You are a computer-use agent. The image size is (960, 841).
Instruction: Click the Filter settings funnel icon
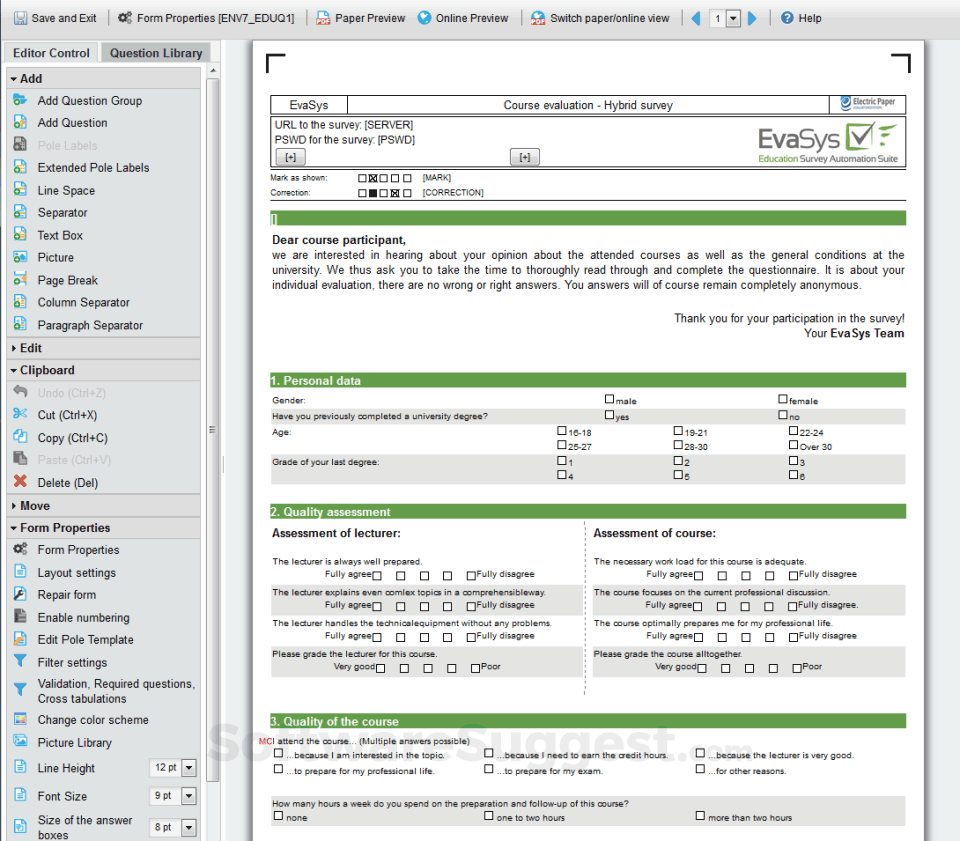(x=20, y=662)
